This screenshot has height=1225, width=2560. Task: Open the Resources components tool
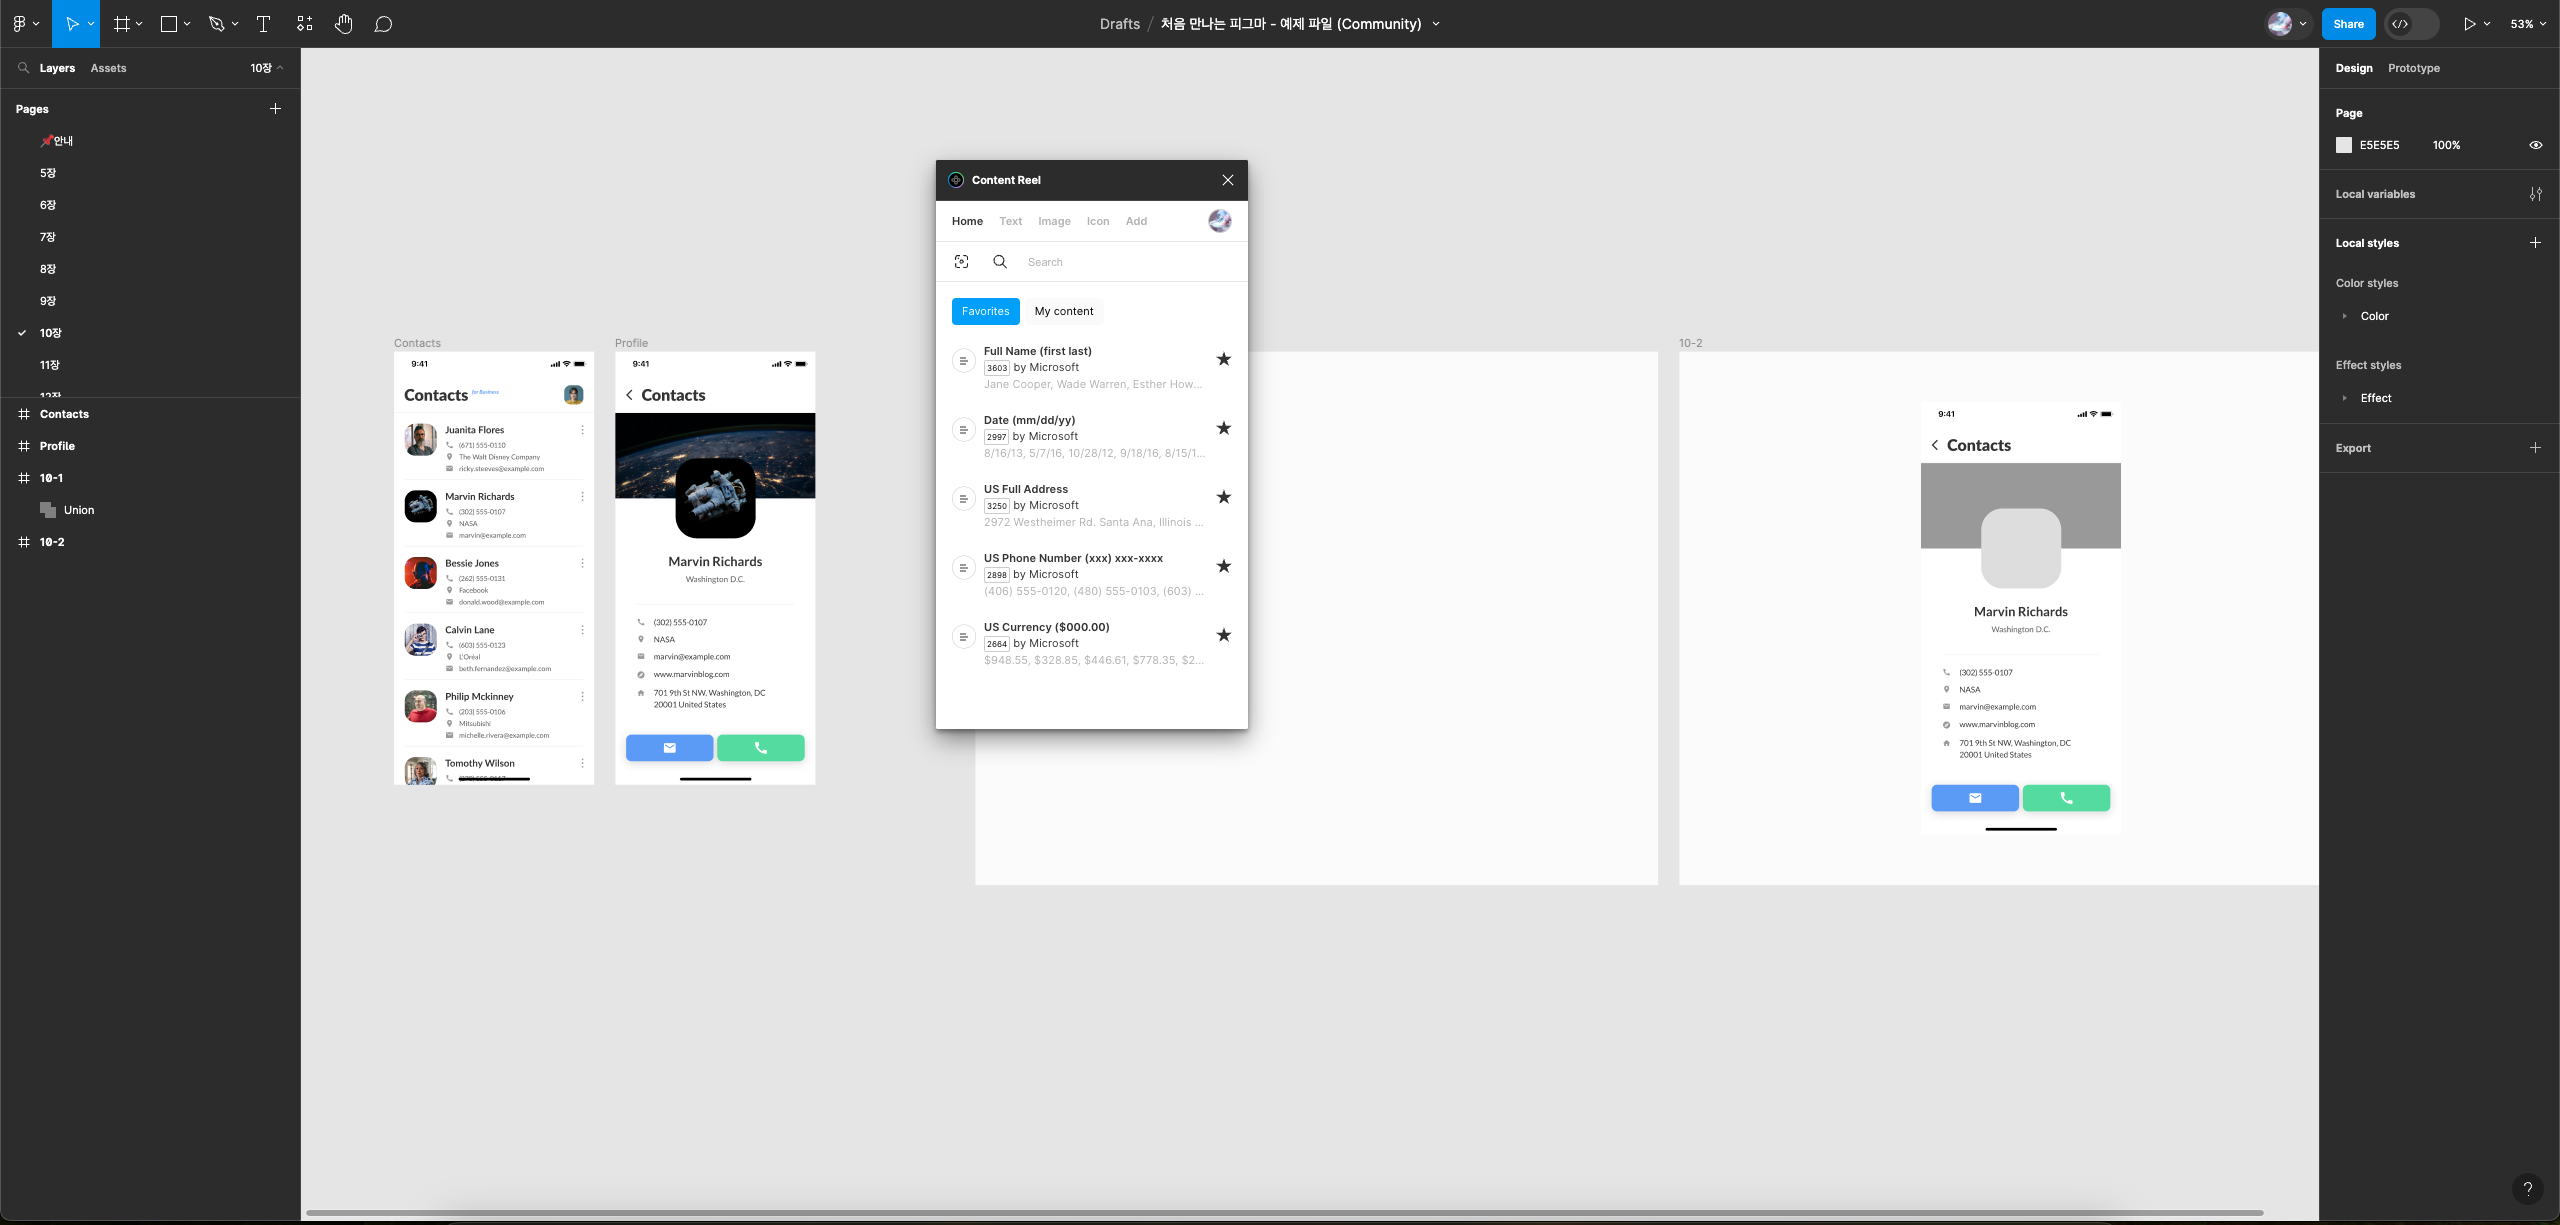point(305,24)
